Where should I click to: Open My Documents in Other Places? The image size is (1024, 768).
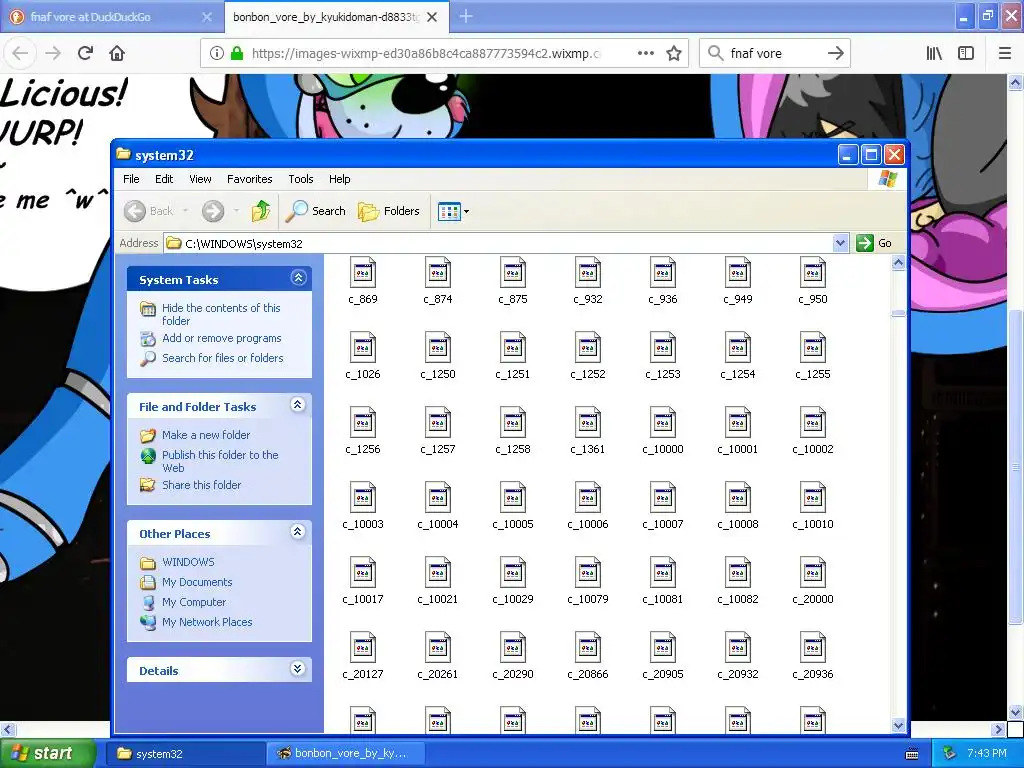(x=197, y=582)
